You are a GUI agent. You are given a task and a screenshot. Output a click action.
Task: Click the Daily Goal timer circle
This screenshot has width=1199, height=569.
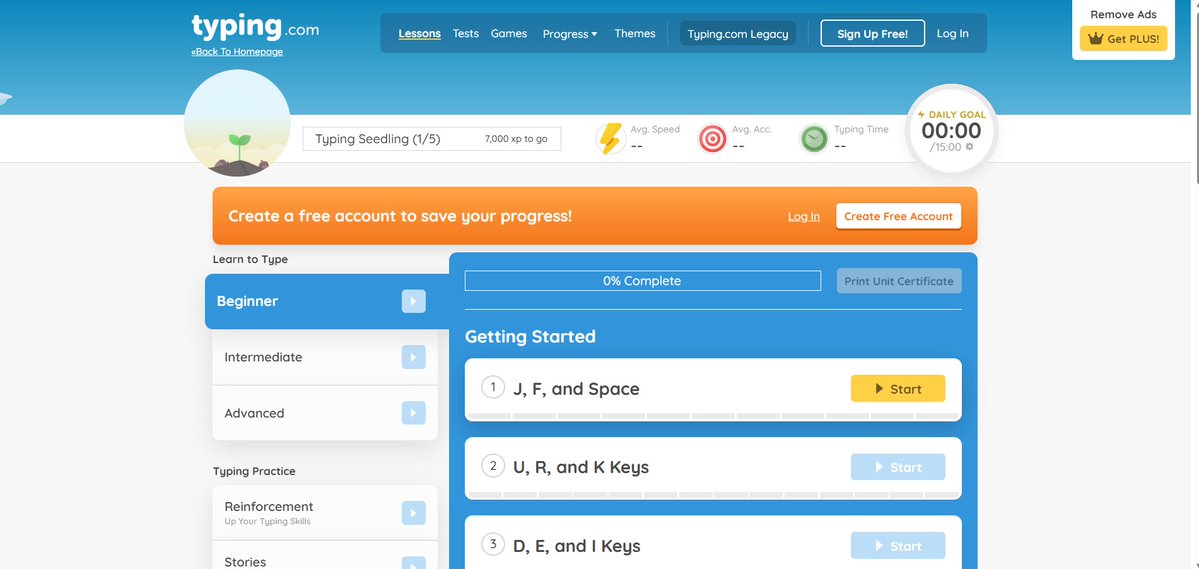click(x=951, y=130)
